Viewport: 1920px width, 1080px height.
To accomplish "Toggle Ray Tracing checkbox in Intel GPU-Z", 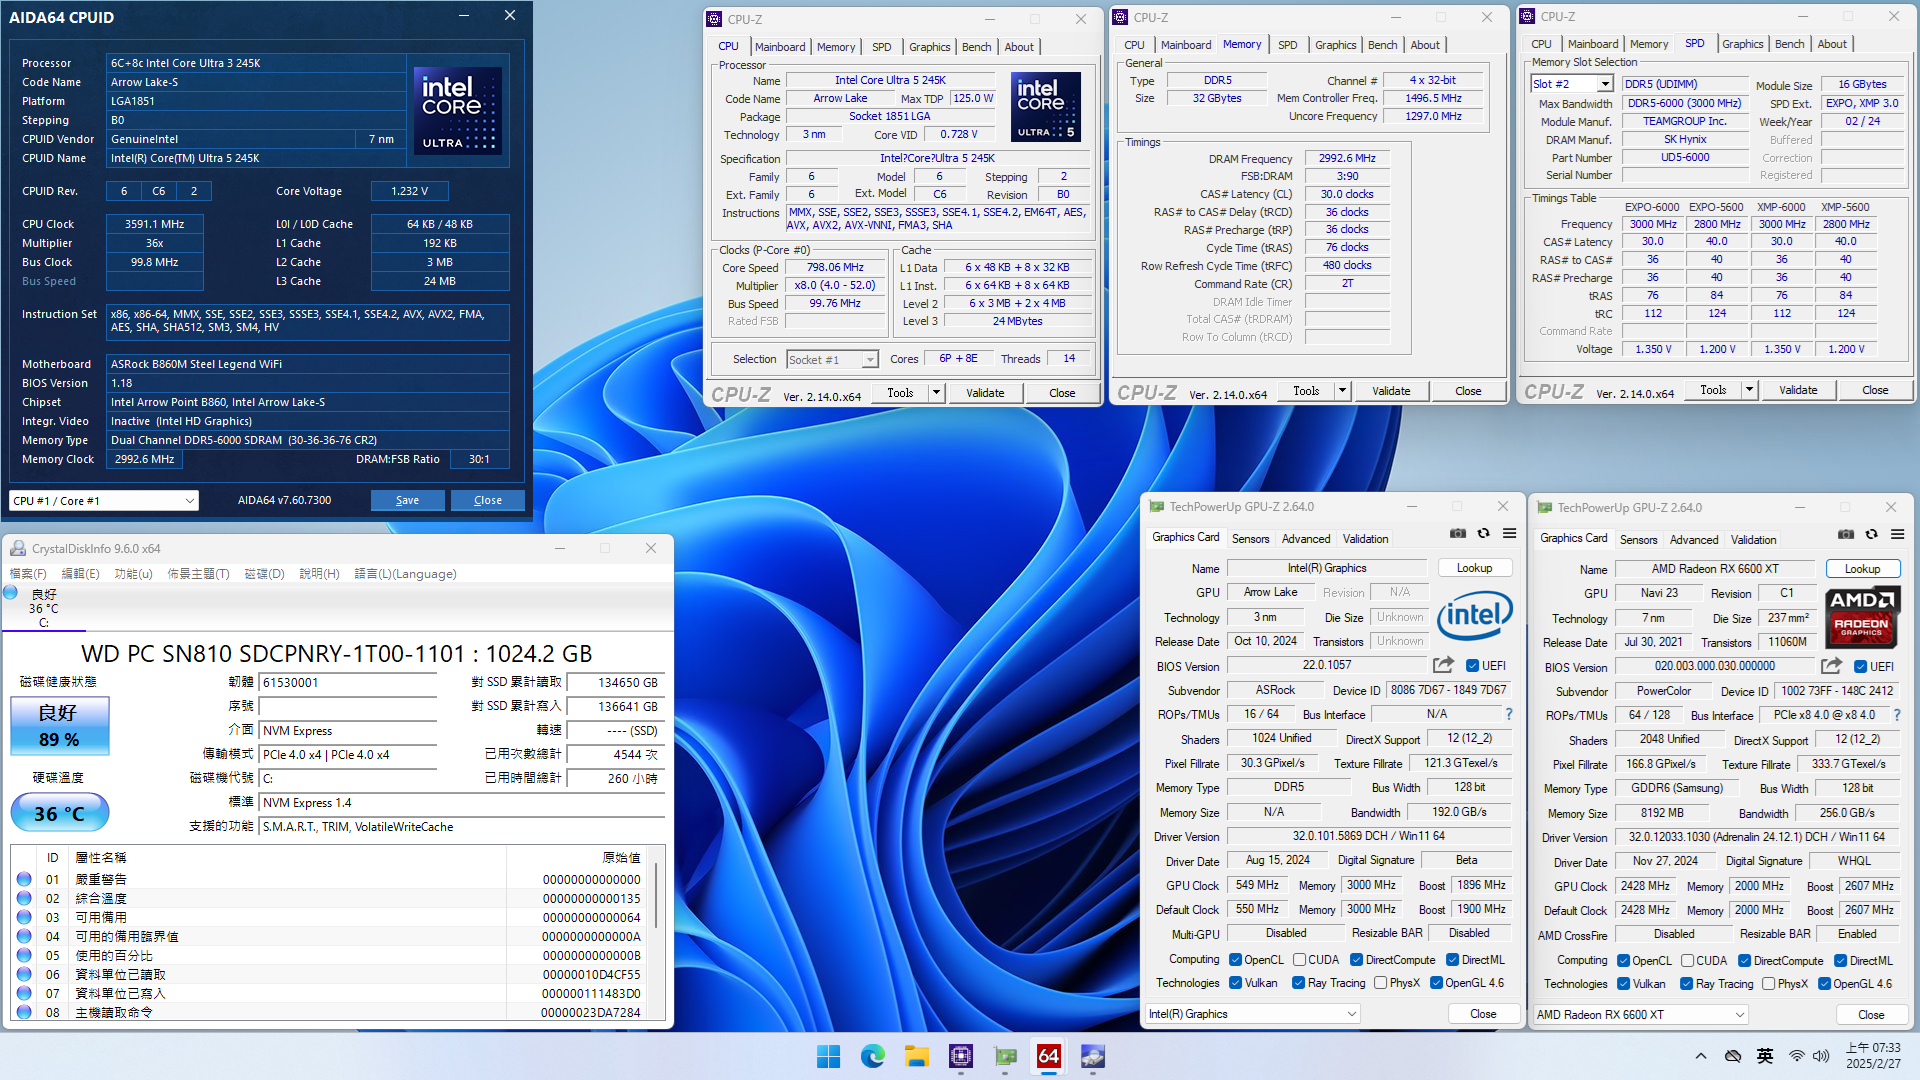I will [x=1298, y=983].
